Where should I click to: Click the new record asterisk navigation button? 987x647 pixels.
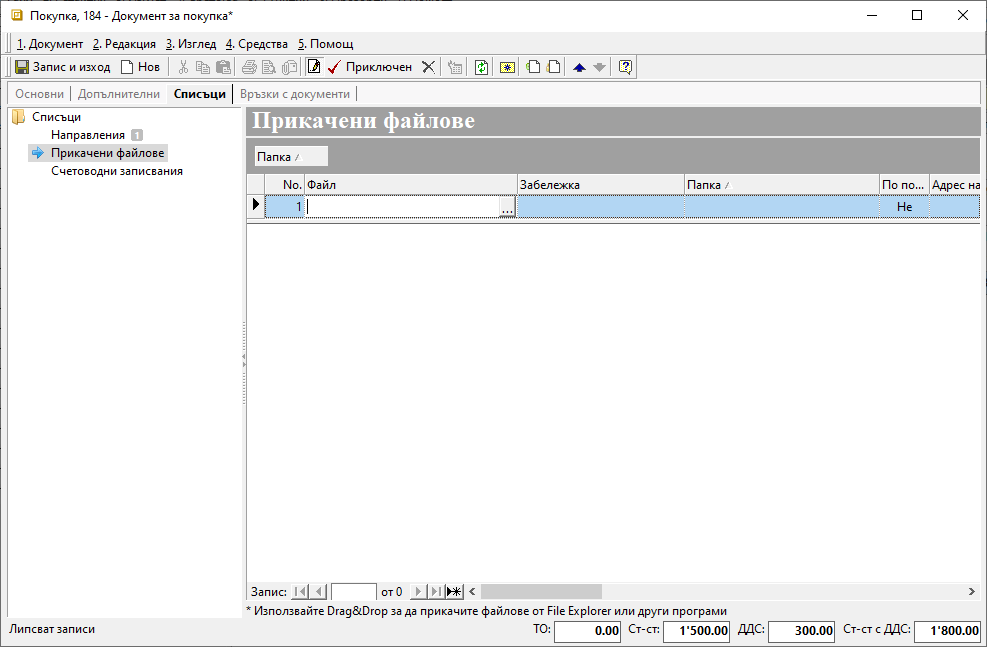[454, 592]
